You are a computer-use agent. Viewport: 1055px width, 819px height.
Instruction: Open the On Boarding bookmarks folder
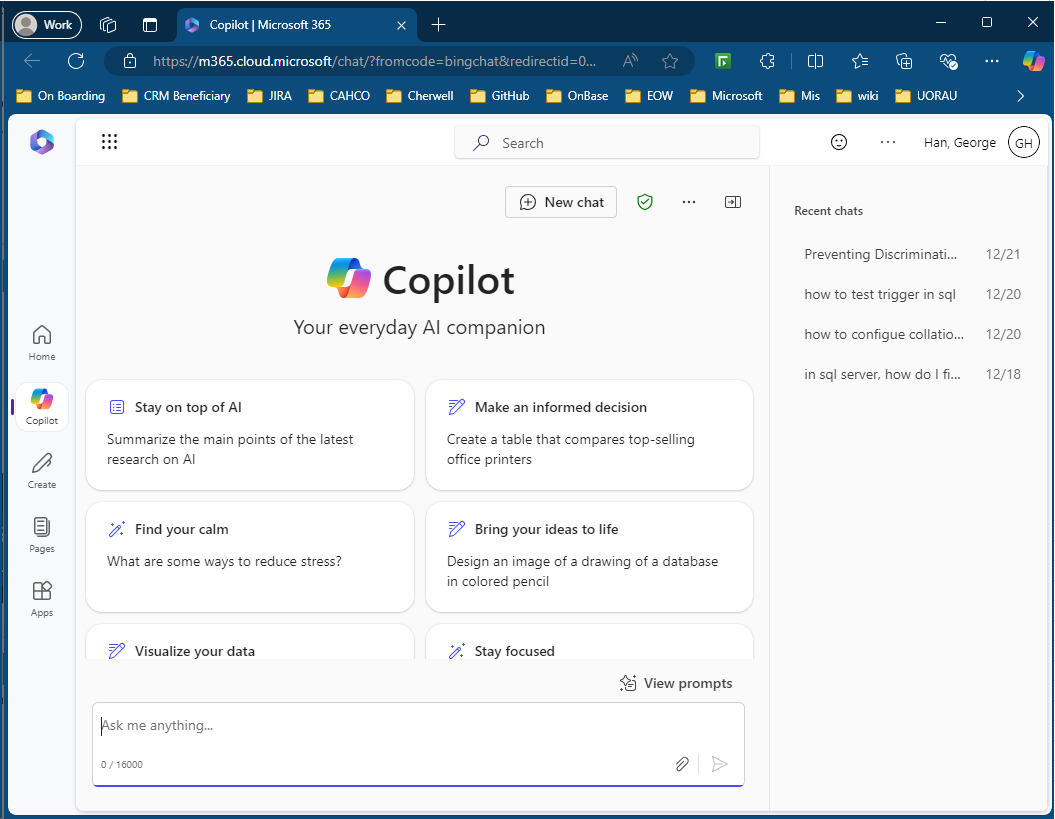tap(61, 96)
